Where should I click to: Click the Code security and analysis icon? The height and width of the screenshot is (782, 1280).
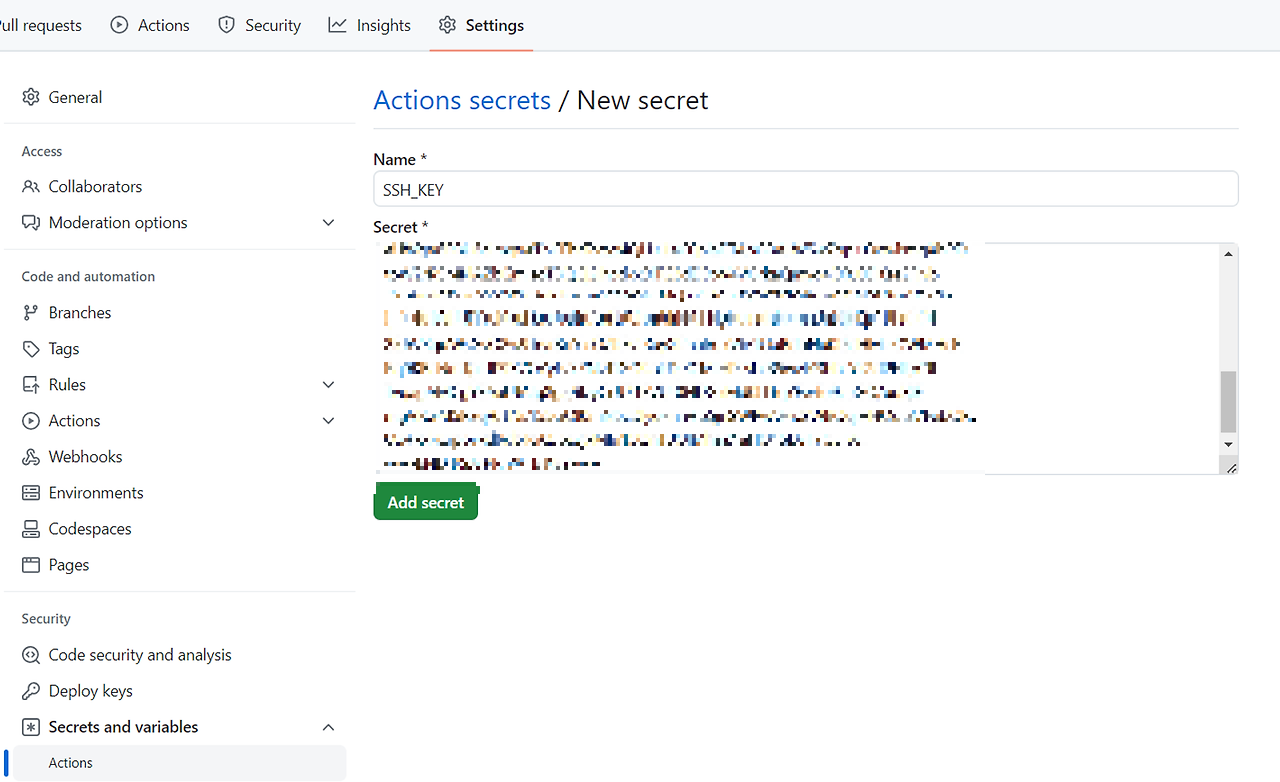click(31, 655)
